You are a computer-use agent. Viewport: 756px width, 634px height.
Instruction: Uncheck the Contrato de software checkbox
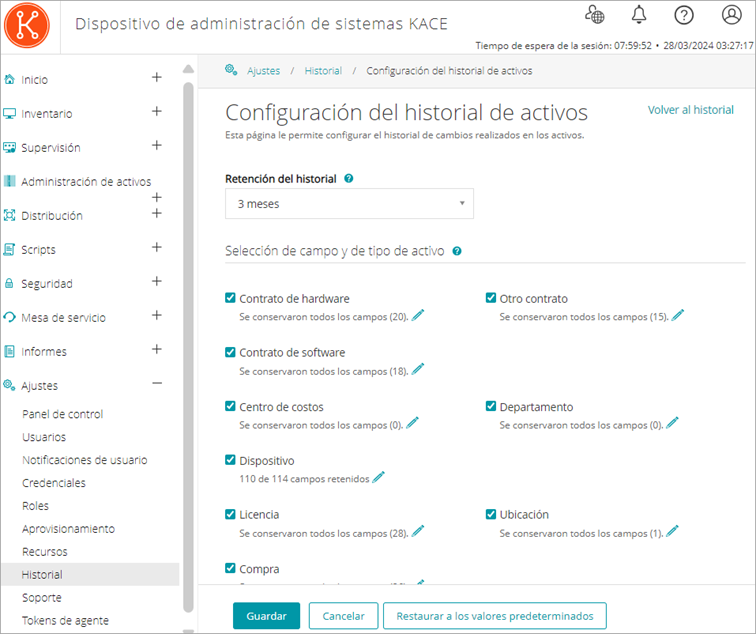tap(230, 352)
